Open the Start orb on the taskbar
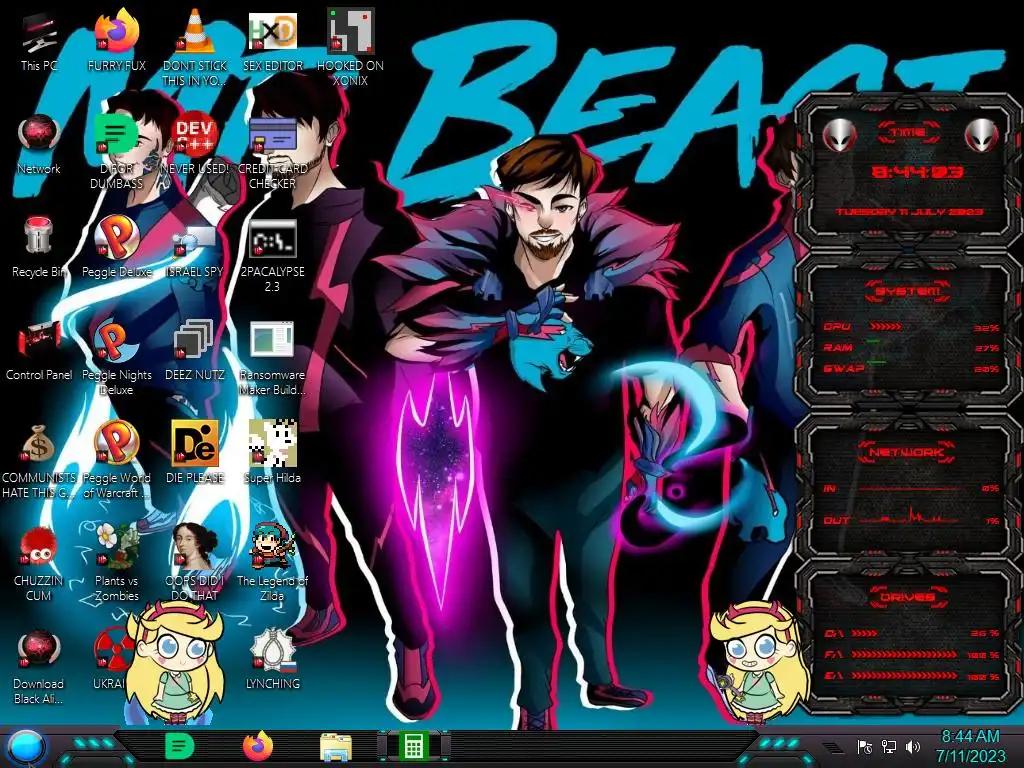1024x768 pixels. pyautogui.click(x=25, y=748)
